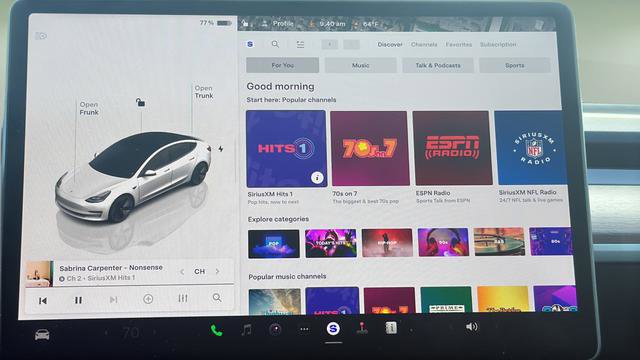
Task: Open the Today's Hits category
Action: [x=331, y=243]
